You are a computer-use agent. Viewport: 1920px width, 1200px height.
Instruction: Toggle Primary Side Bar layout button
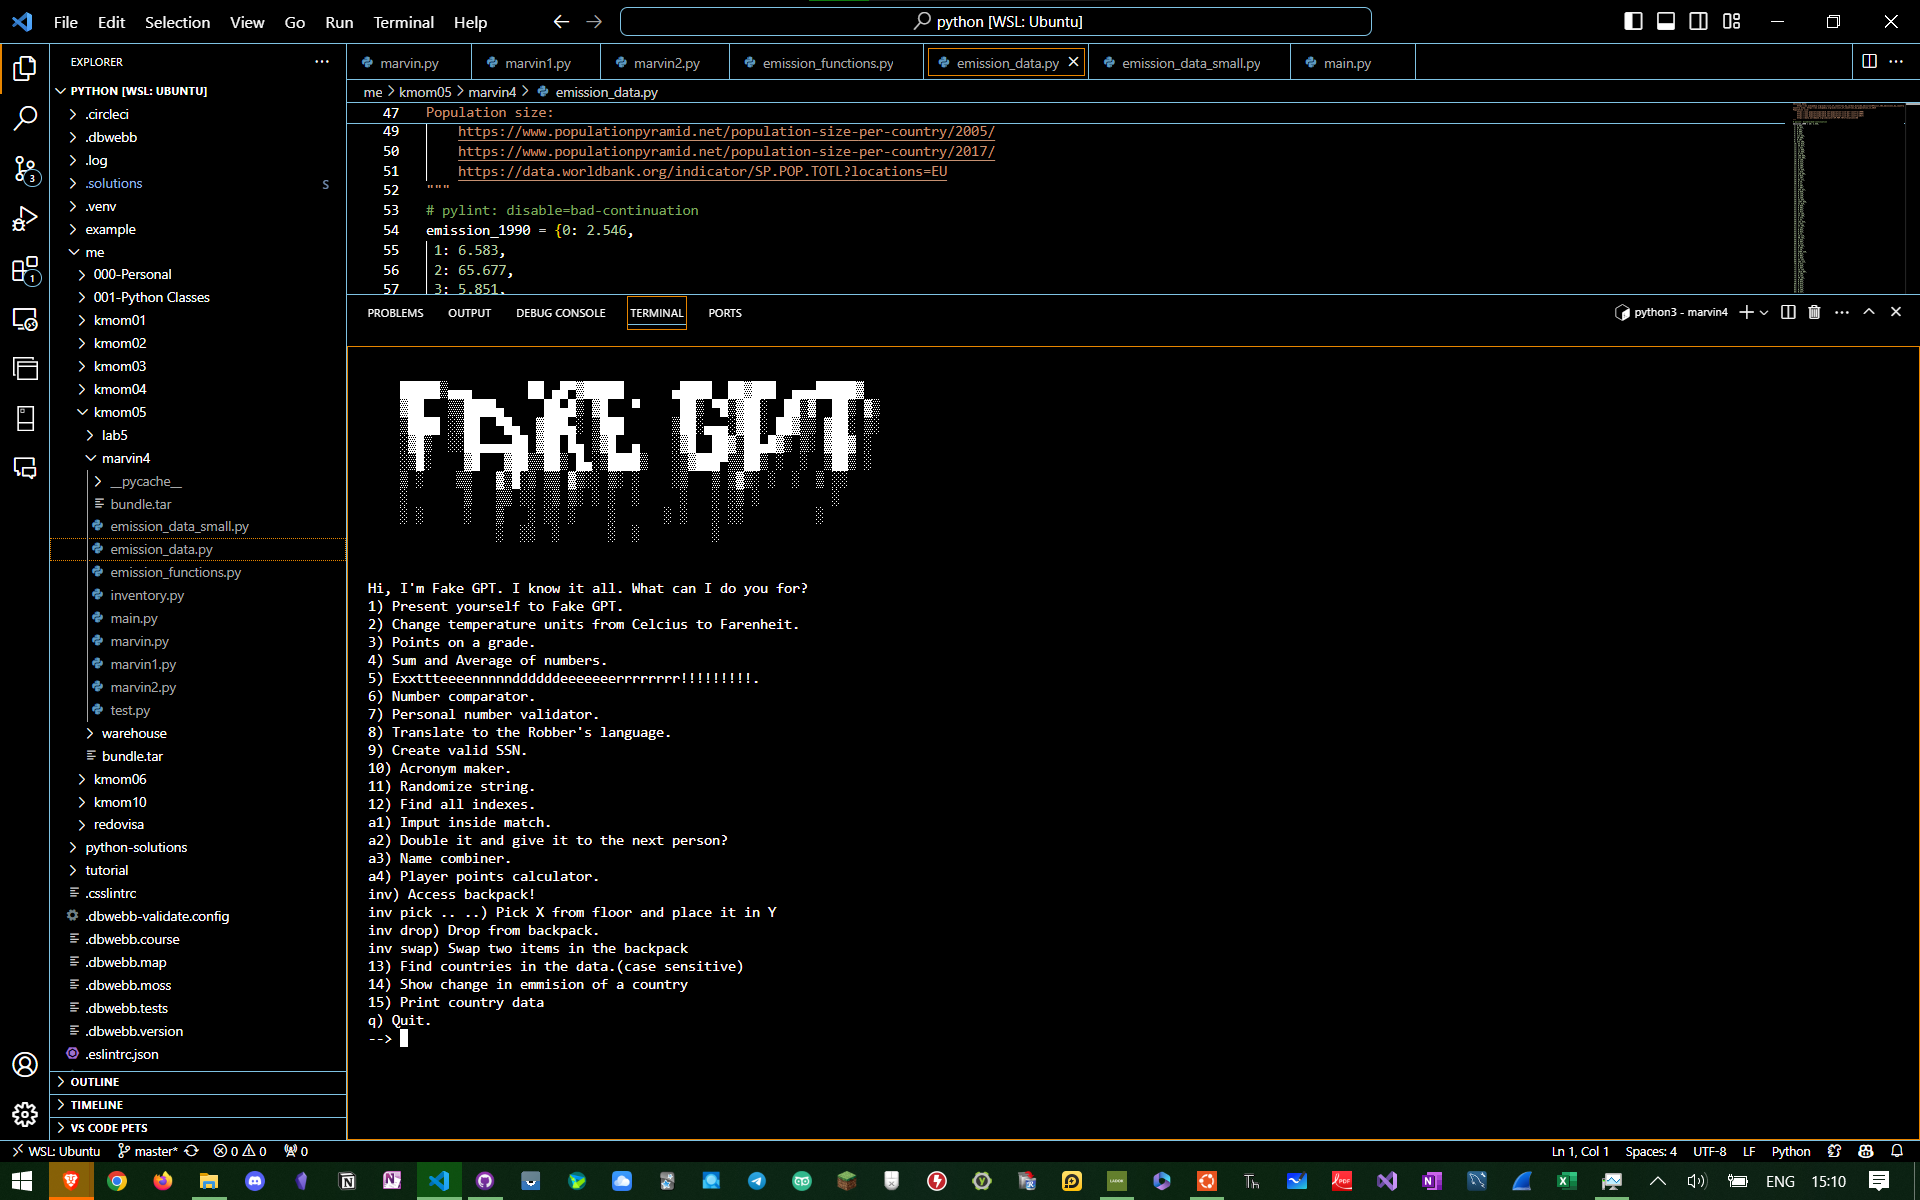(x=1633, y=21)
